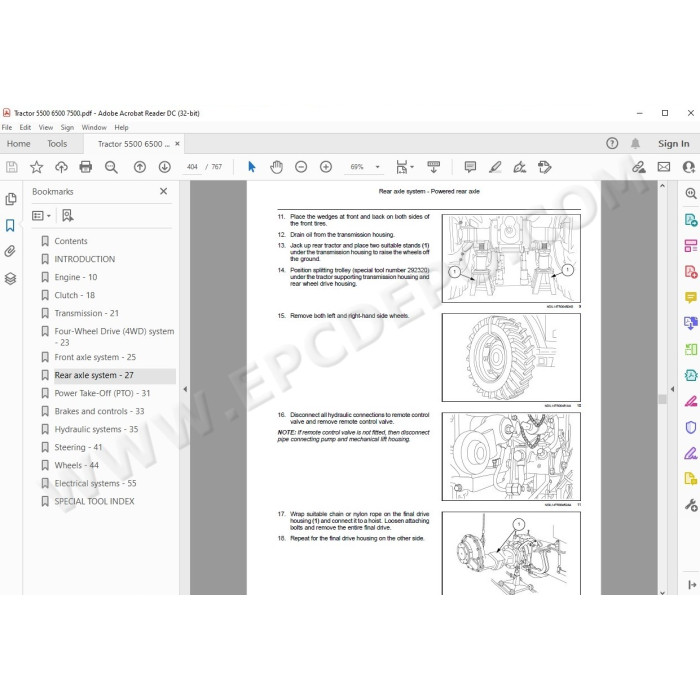The width and height of the screenshot is (700, 700).
Task: Open Front axle system - 25 bookmark
Action: click(95, 358)
